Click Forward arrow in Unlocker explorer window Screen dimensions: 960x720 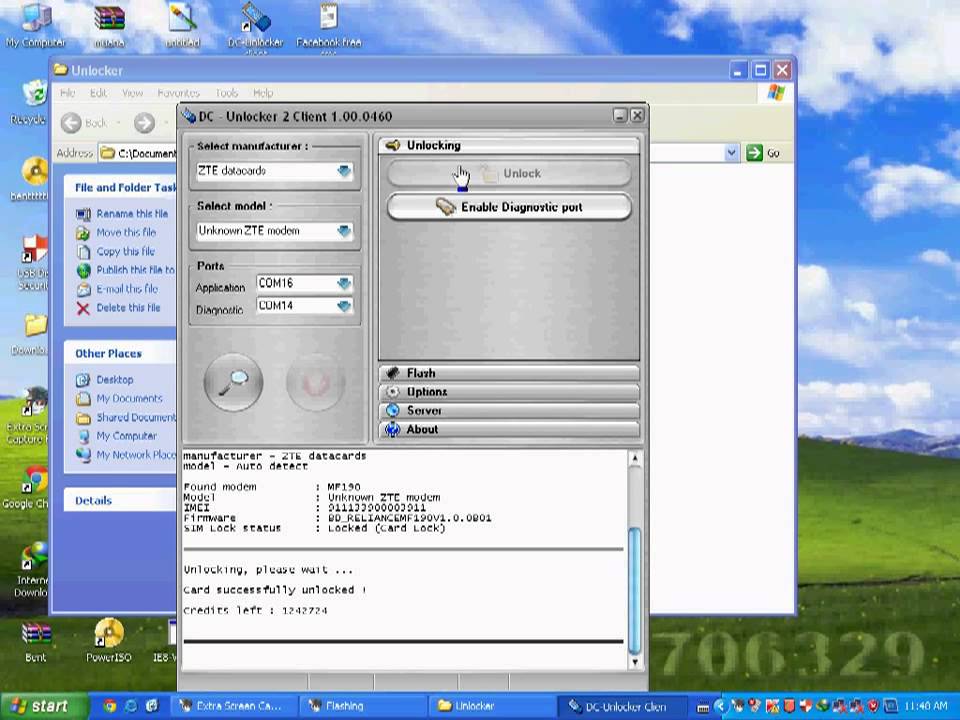click(x=144, y=123)
